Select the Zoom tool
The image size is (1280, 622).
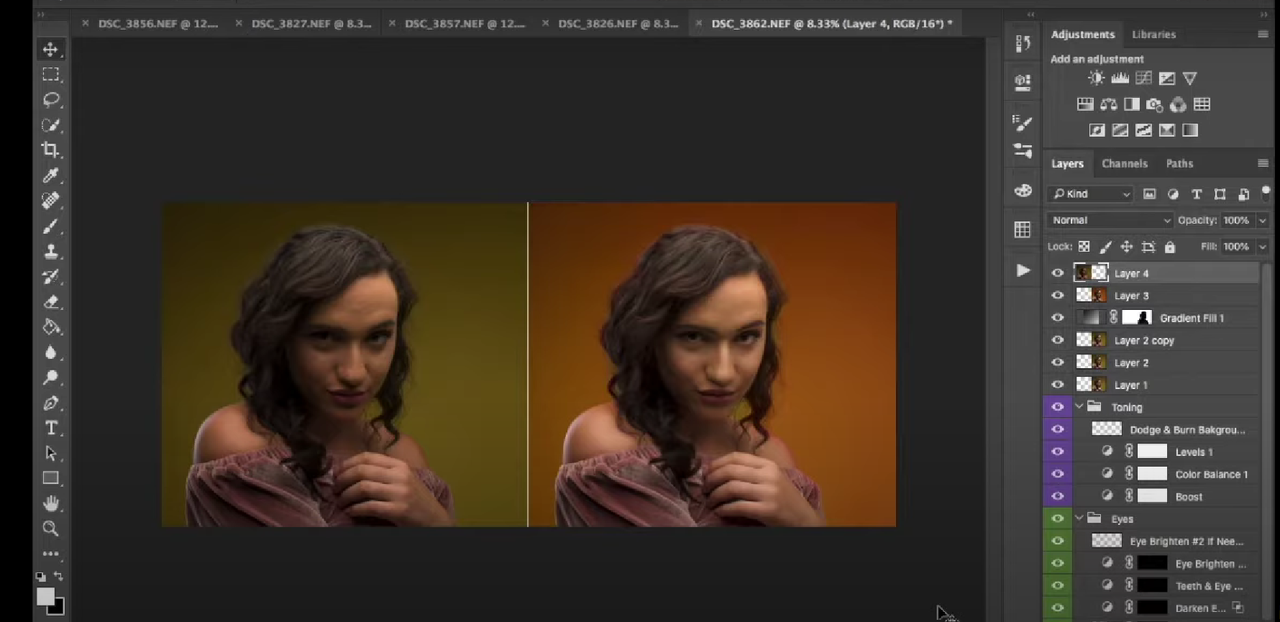(x=51, y=528)
